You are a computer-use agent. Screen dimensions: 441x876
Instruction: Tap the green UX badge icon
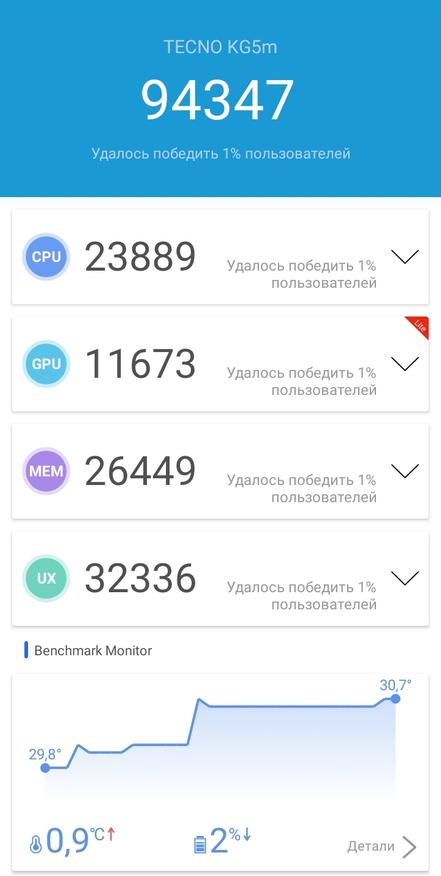point(46,578)
